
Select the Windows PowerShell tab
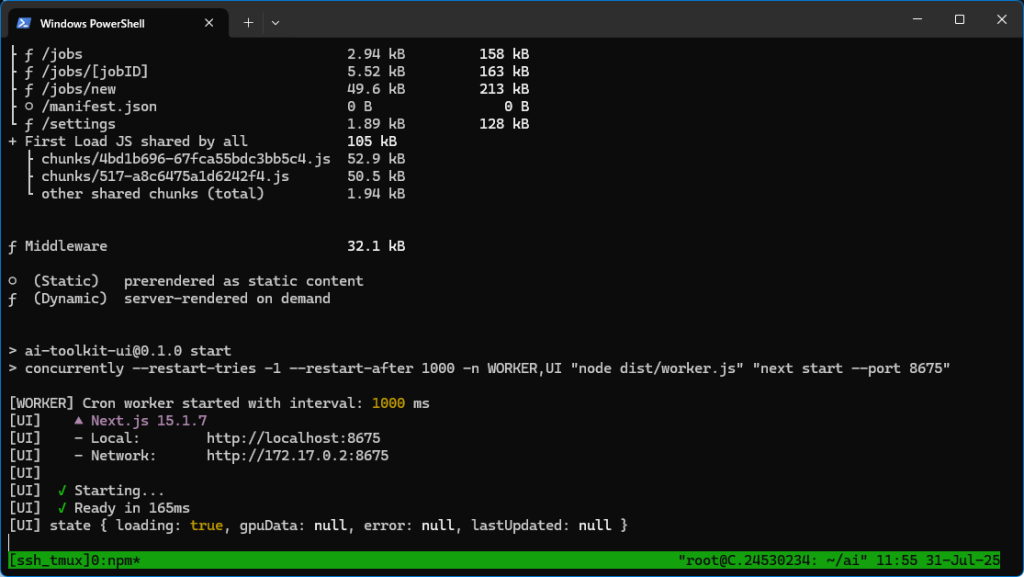tap(118, 23)
